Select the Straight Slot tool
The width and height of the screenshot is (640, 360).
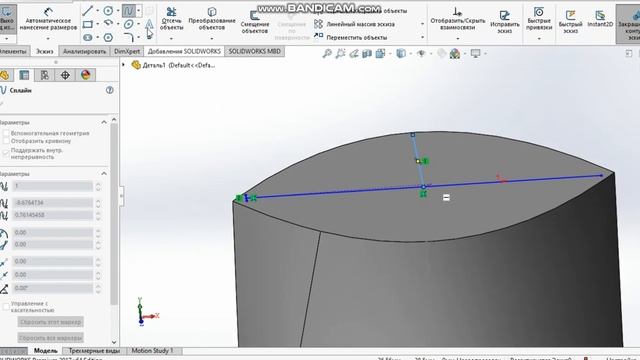(87, 38)
